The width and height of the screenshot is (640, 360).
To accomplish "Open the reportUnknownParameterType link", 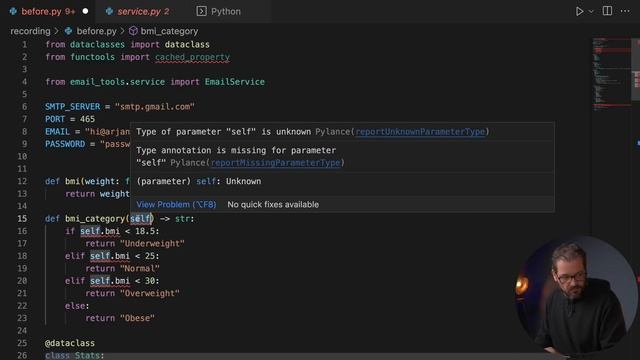I will click(x=420, y=132).
